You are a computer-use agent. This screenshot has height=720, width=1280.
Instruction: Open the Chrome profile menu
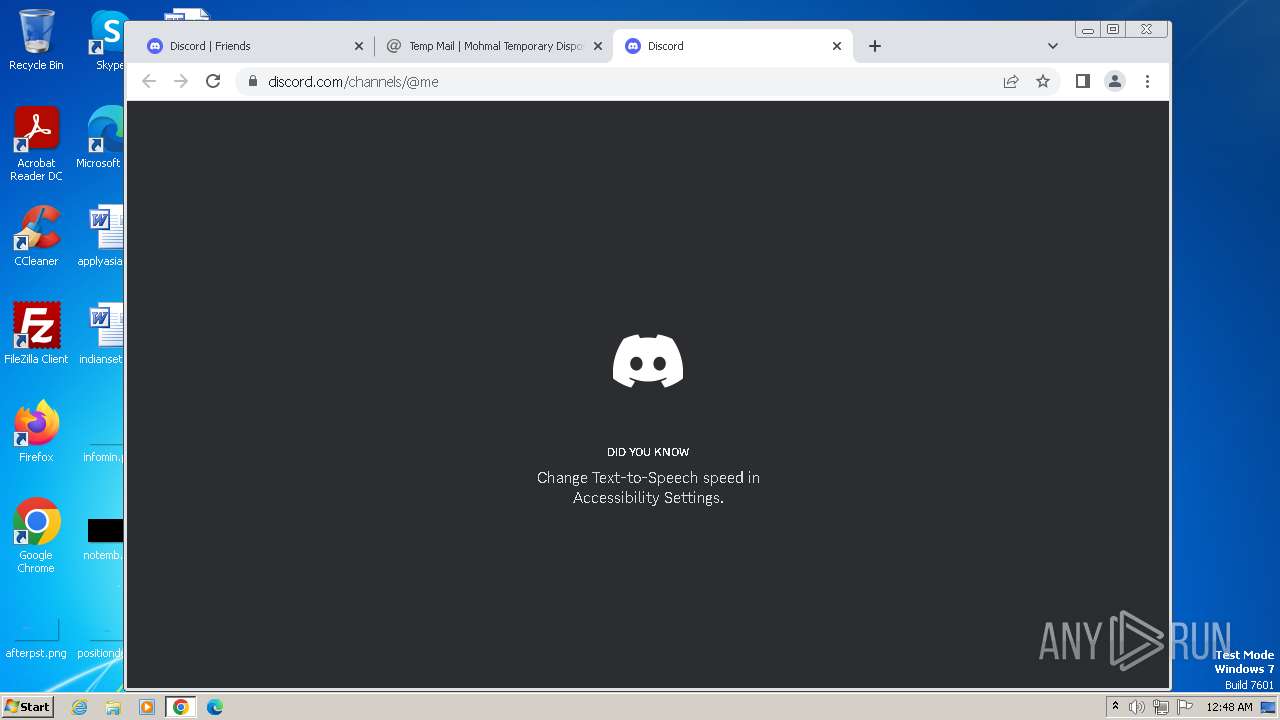click(1115, 81)
